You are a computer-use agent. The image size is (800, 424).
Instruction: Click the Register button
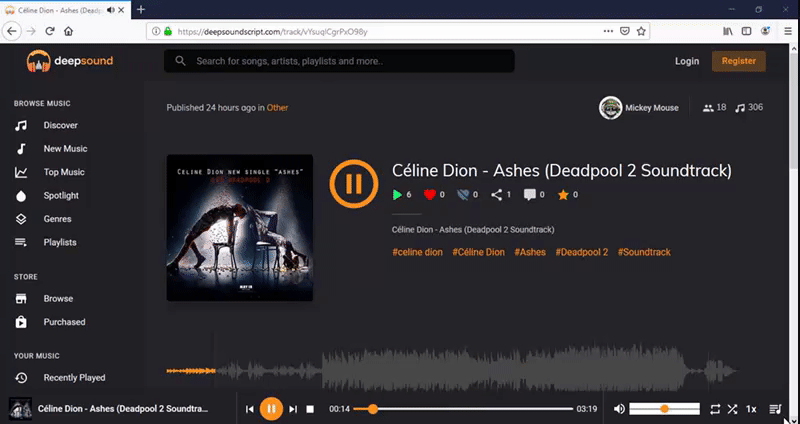pyautogui.click(x=738, y=61)
